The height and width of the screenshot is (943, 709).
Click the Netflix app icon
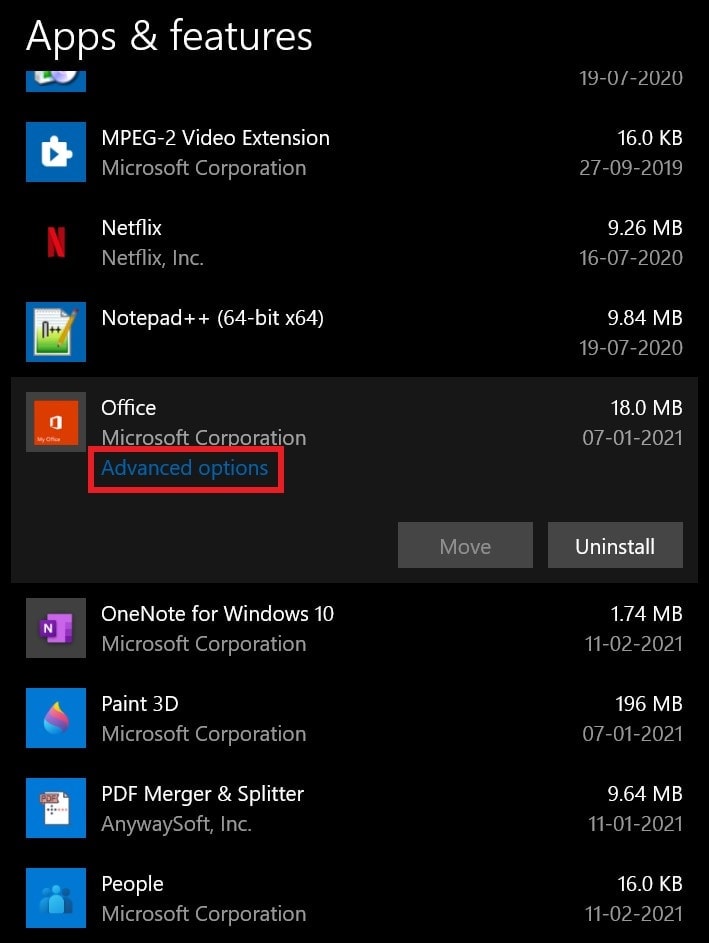pyautogui.click(x=56, y=242)
